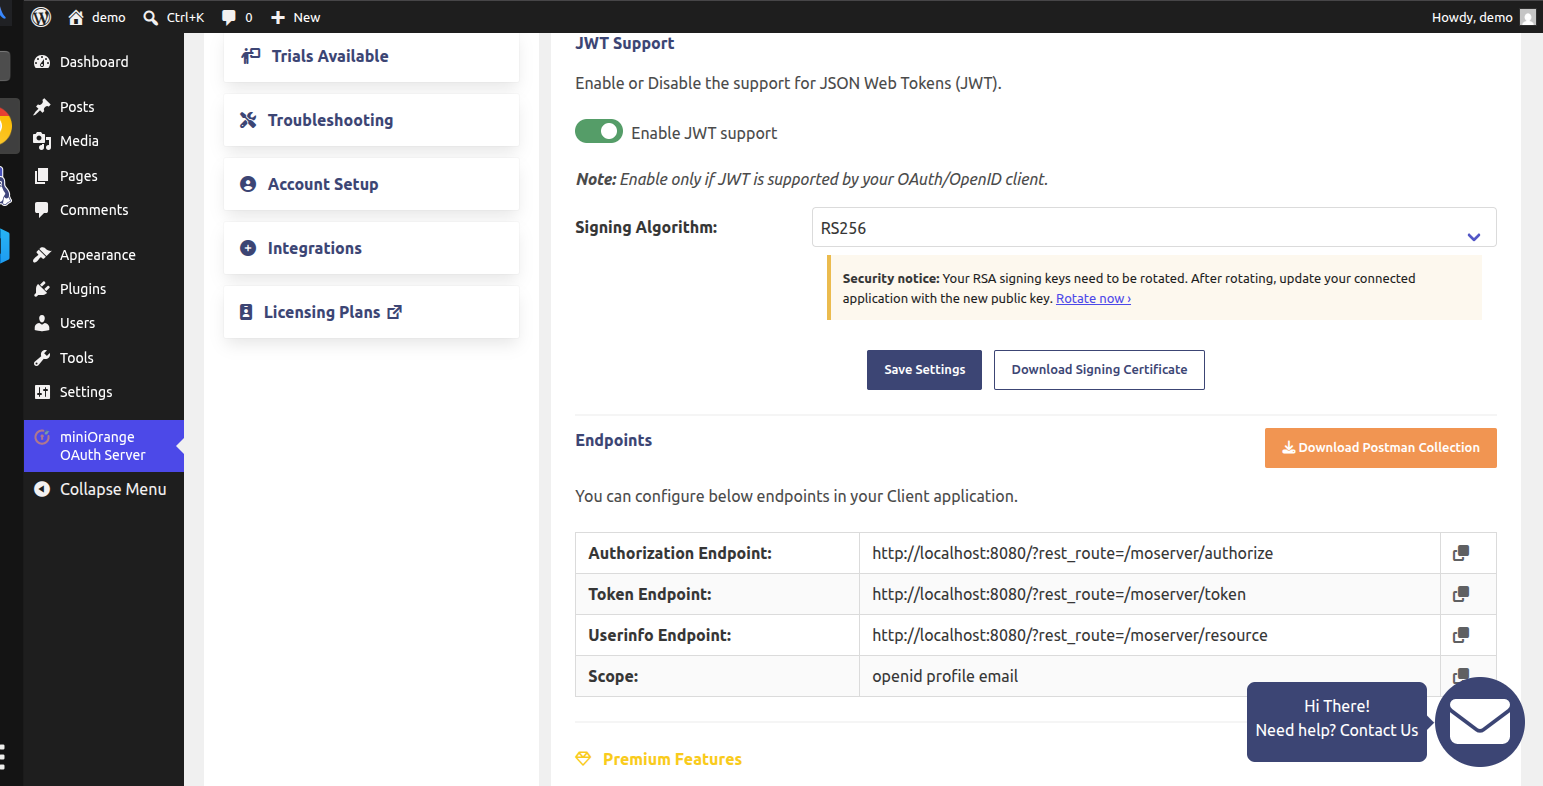Open Comments in the admin sidebar
The image size is (1543, 786).
click(x=104, y=210)
